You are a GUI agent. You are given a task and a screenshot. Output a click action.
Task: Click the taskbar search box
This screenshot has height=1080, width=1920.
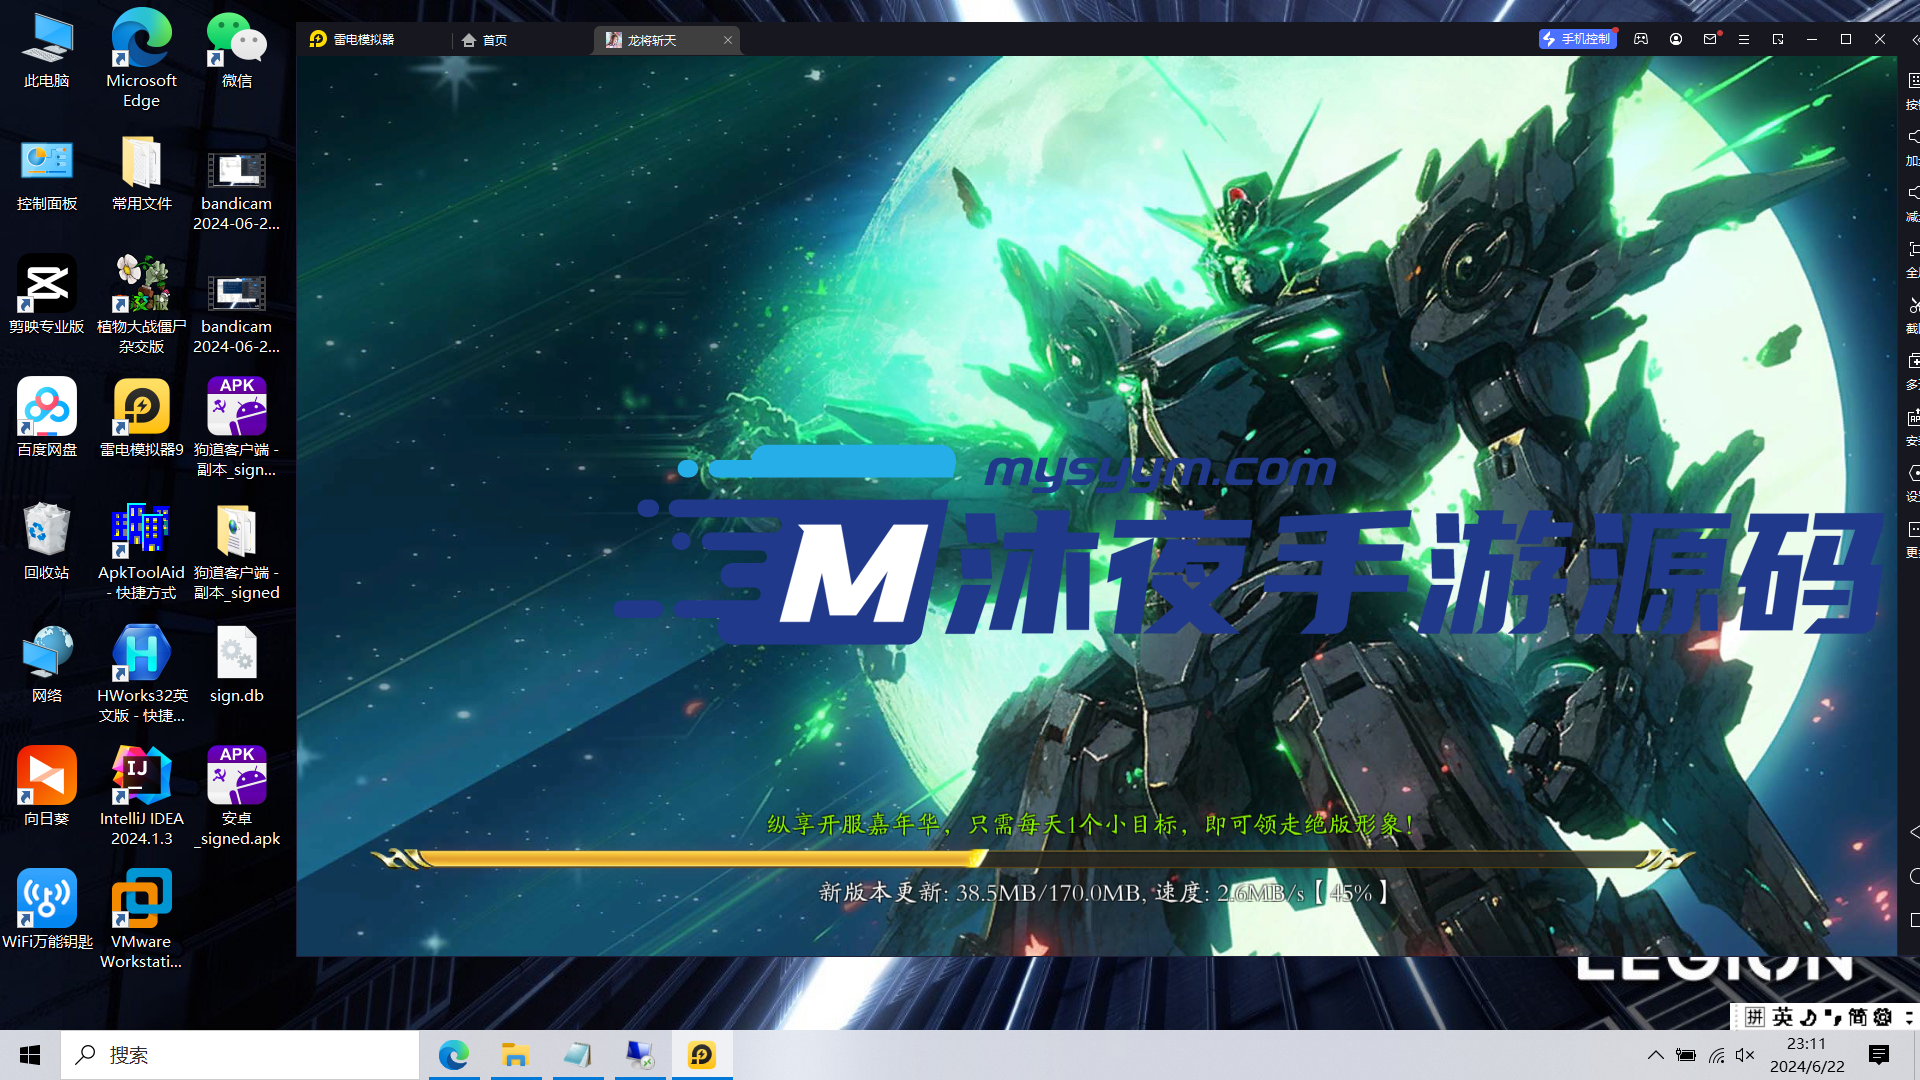coord(240,1055)
